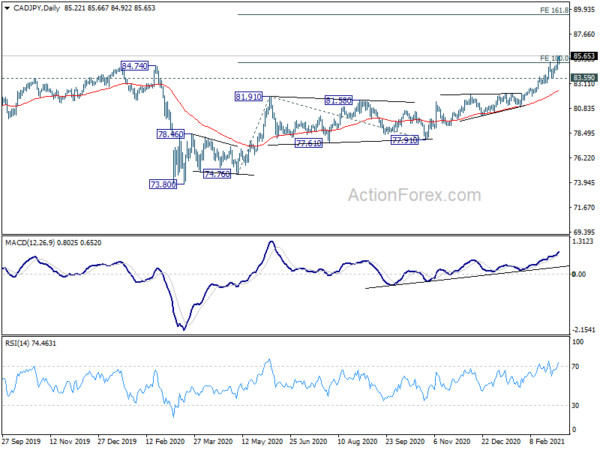Click the FE 100.0 Fibonacci label

click(x=554, y=58)
